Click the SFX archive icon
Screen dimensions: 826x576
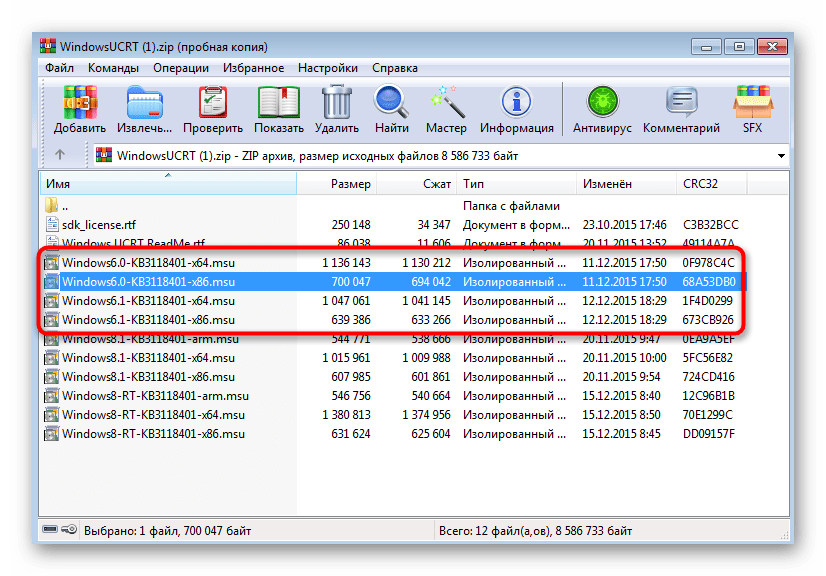tap(753, 102)
